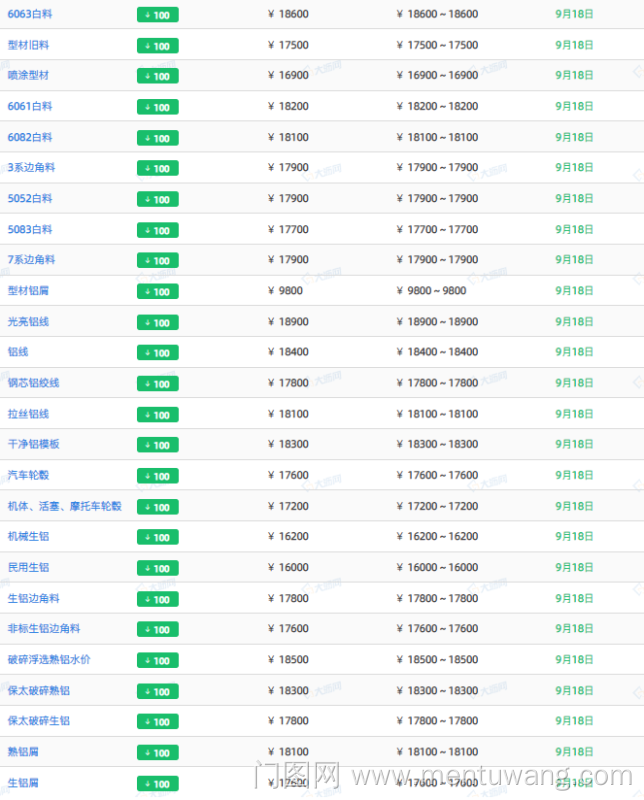Click the 型材旧料 link

[28, 45]
